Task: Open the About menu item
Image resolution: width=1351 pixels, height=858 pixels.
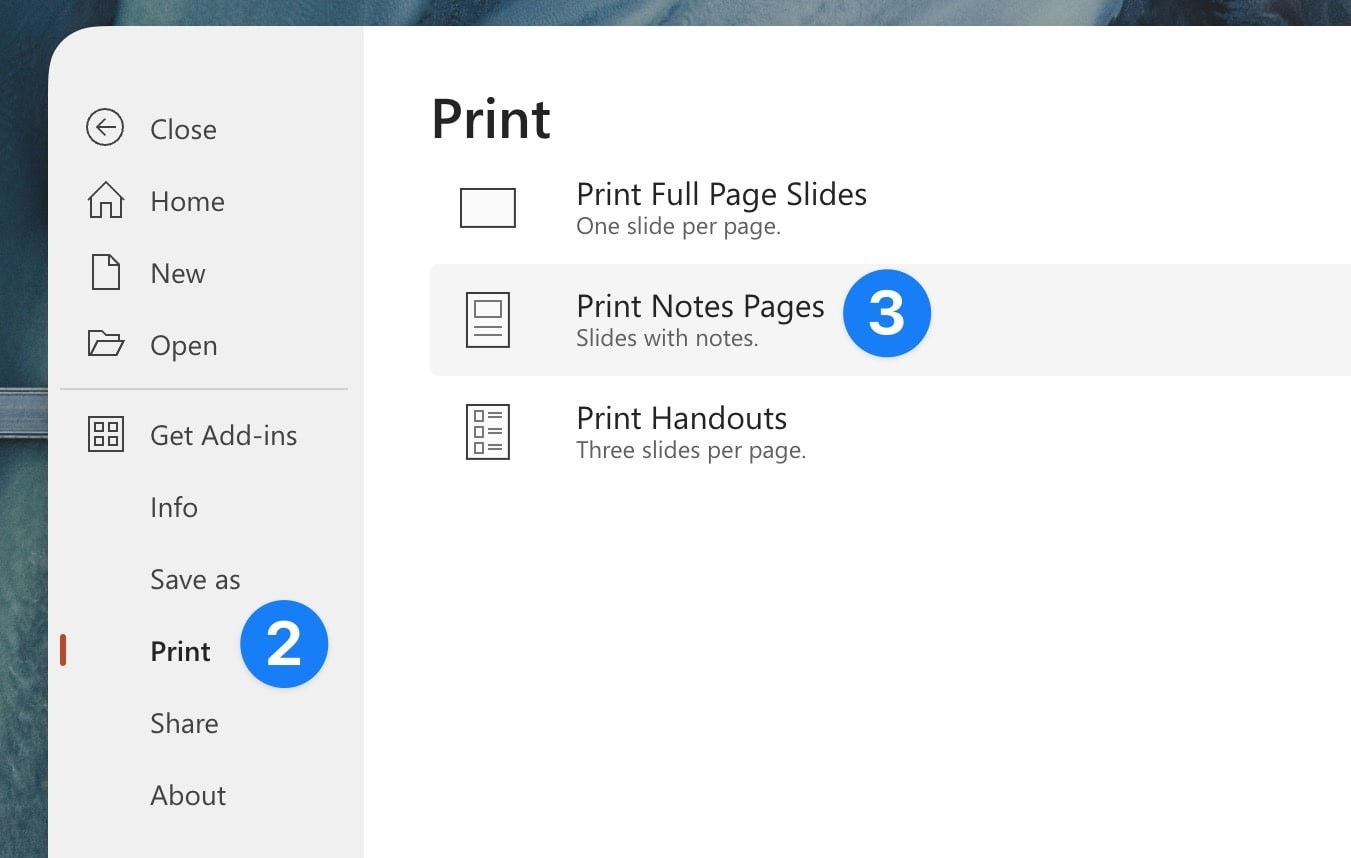Action: coord(187,795)
